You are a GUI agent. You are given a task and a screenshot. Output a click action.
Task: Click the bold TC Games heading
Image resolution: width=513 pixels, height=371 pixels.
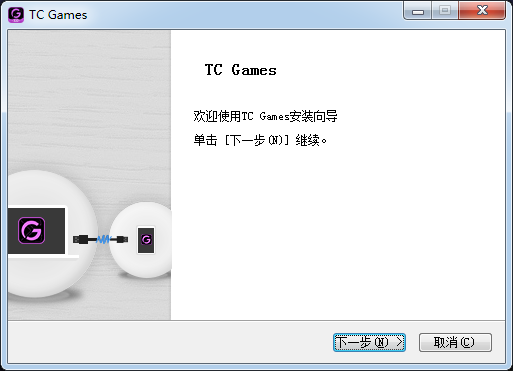pos(241,70)
